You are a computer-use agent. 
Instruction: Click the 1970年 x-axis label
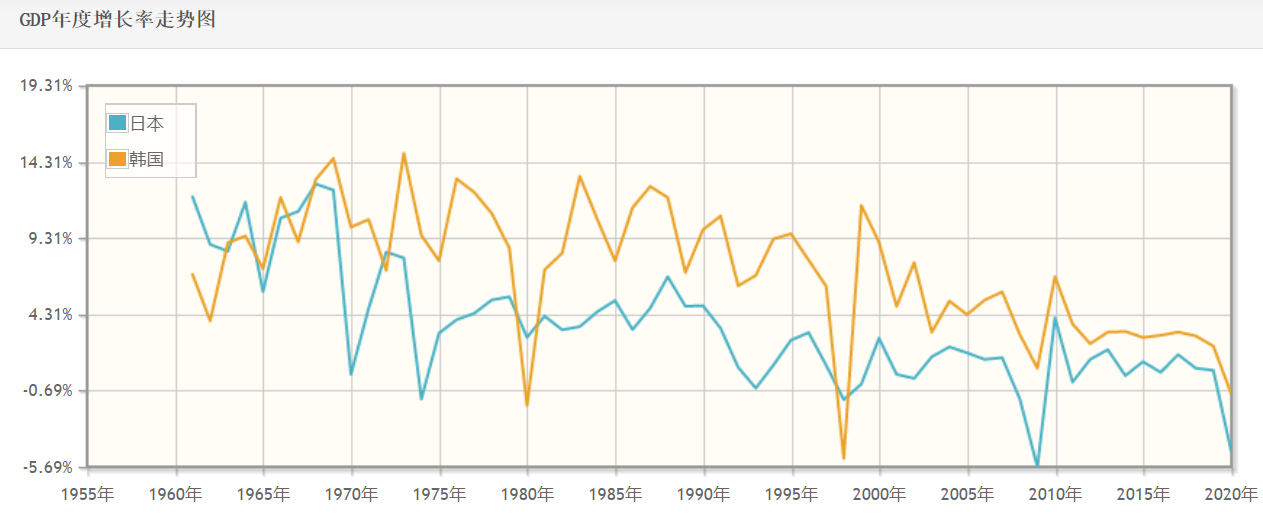click(352, 493)
